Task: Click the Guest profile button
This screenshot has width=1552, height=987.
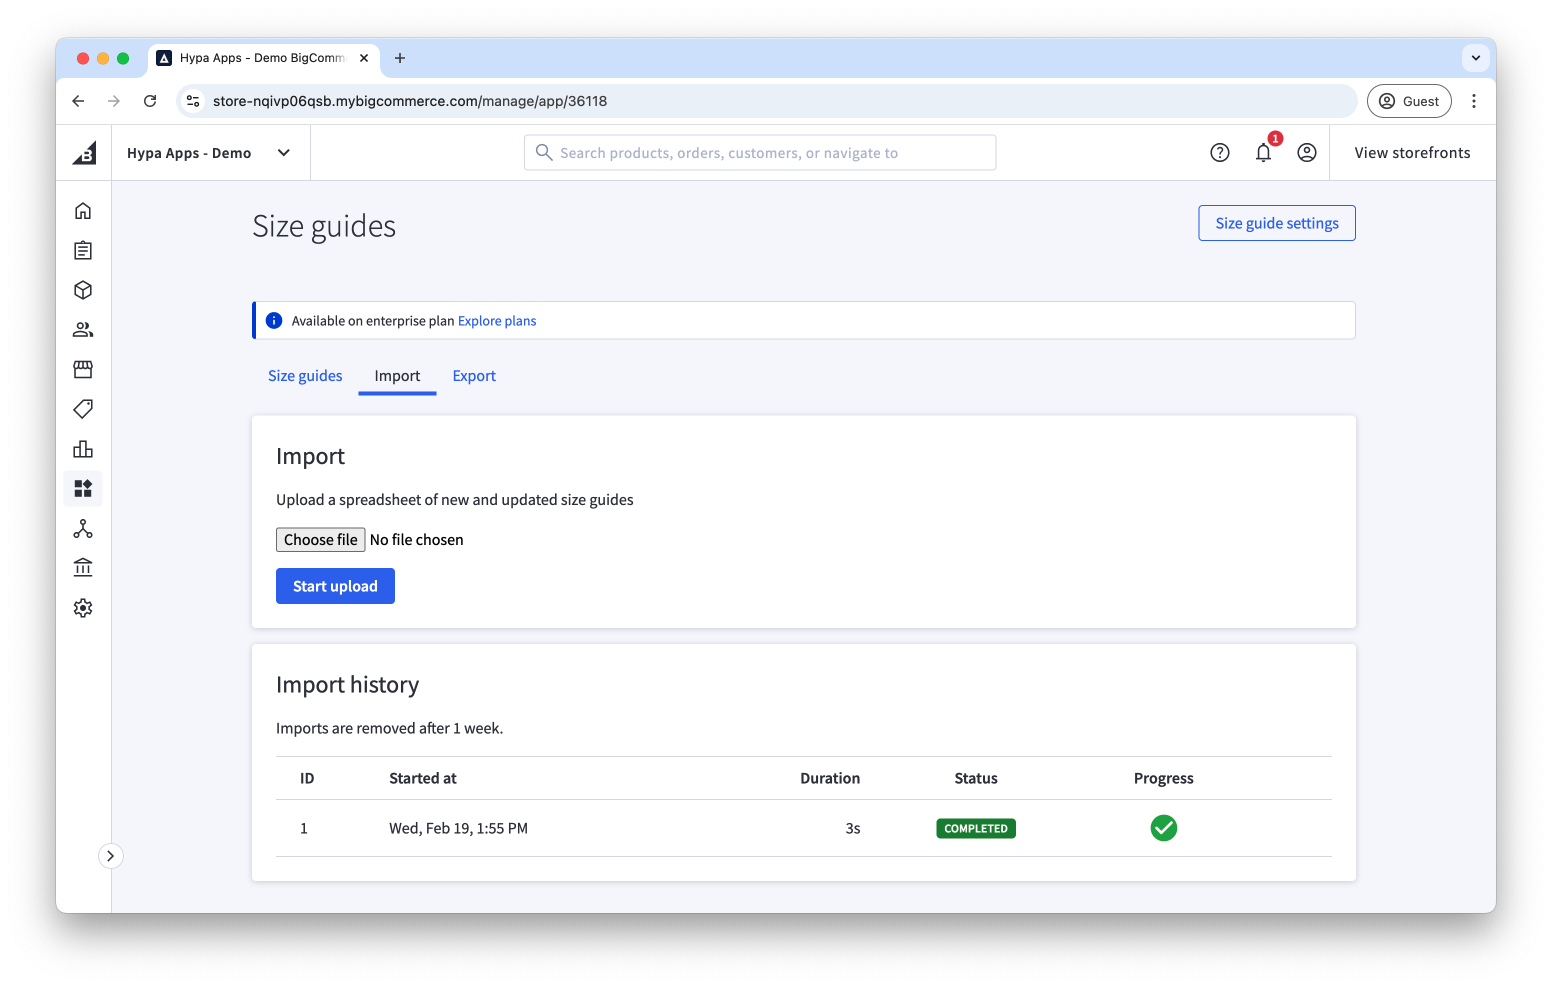Action: click(x=1409, y=101)
